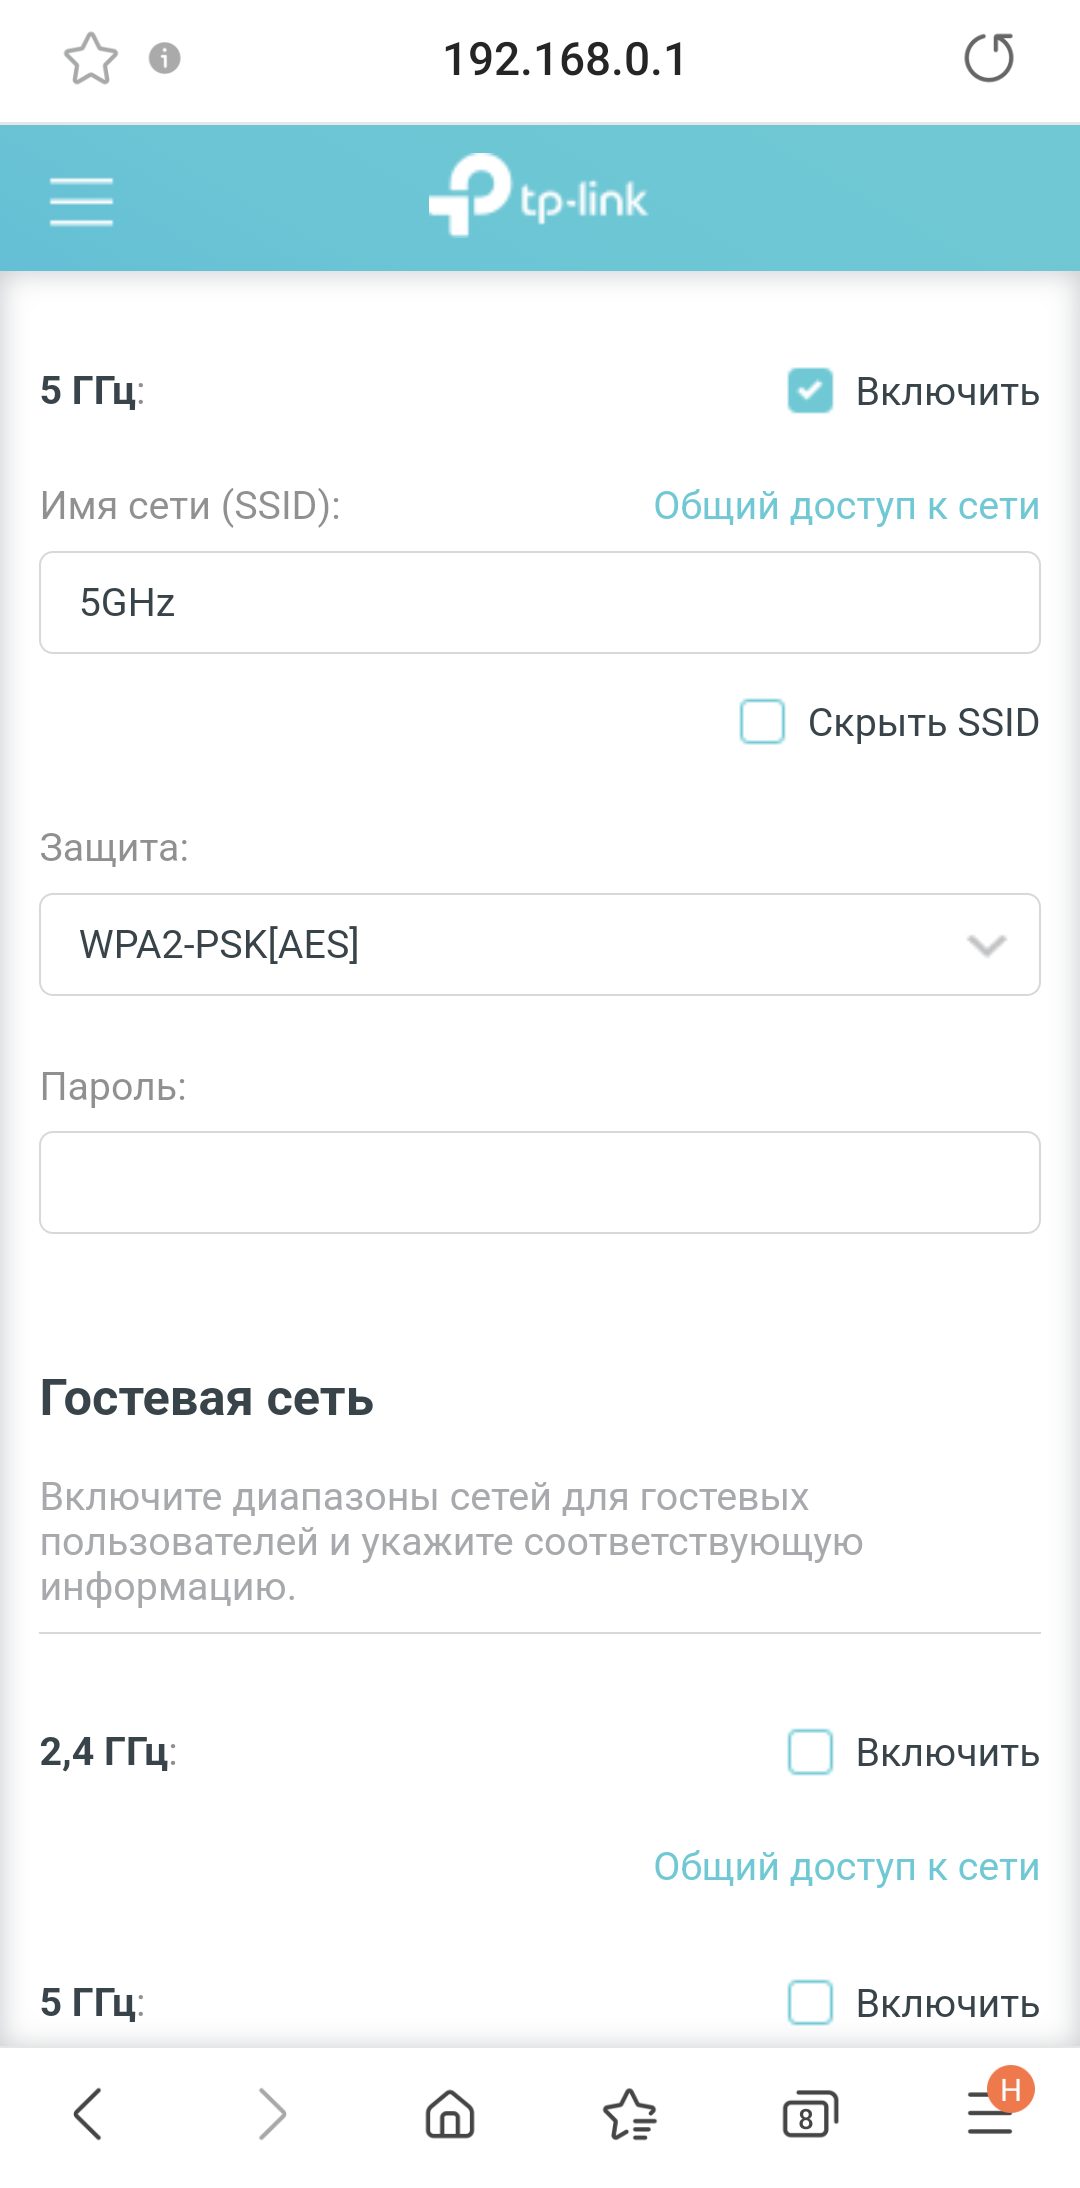The image size is (1080, 2188).
Task: Click the SSID name input field
Action: coord(540,603)
